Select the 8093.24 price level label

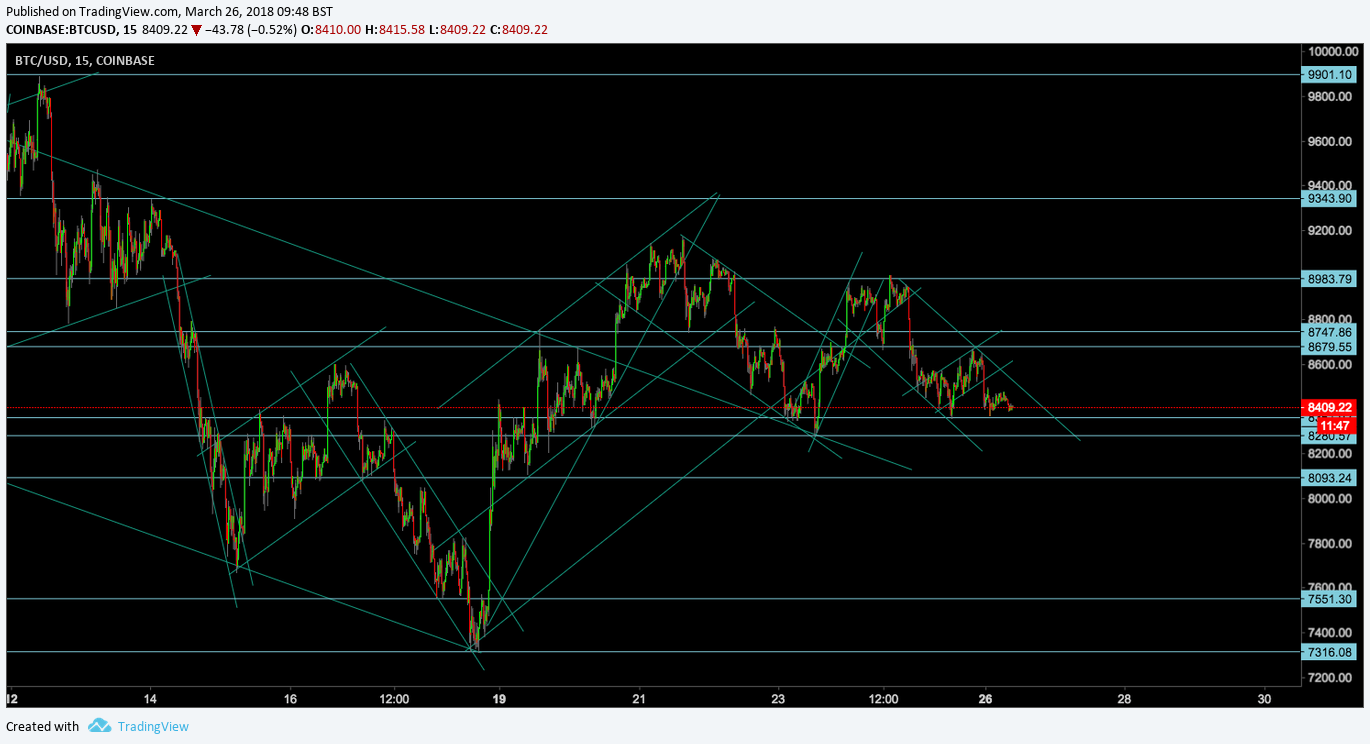tap(1329, 477)
